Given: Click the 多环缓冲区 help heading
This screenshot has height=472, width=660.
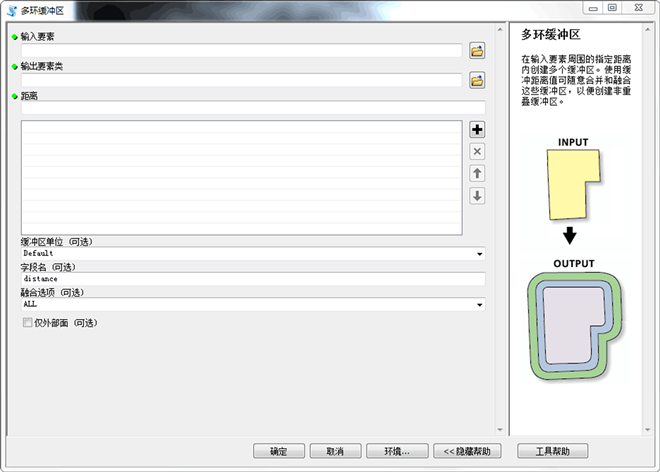Looking at the screenshot, I should 551,35.
